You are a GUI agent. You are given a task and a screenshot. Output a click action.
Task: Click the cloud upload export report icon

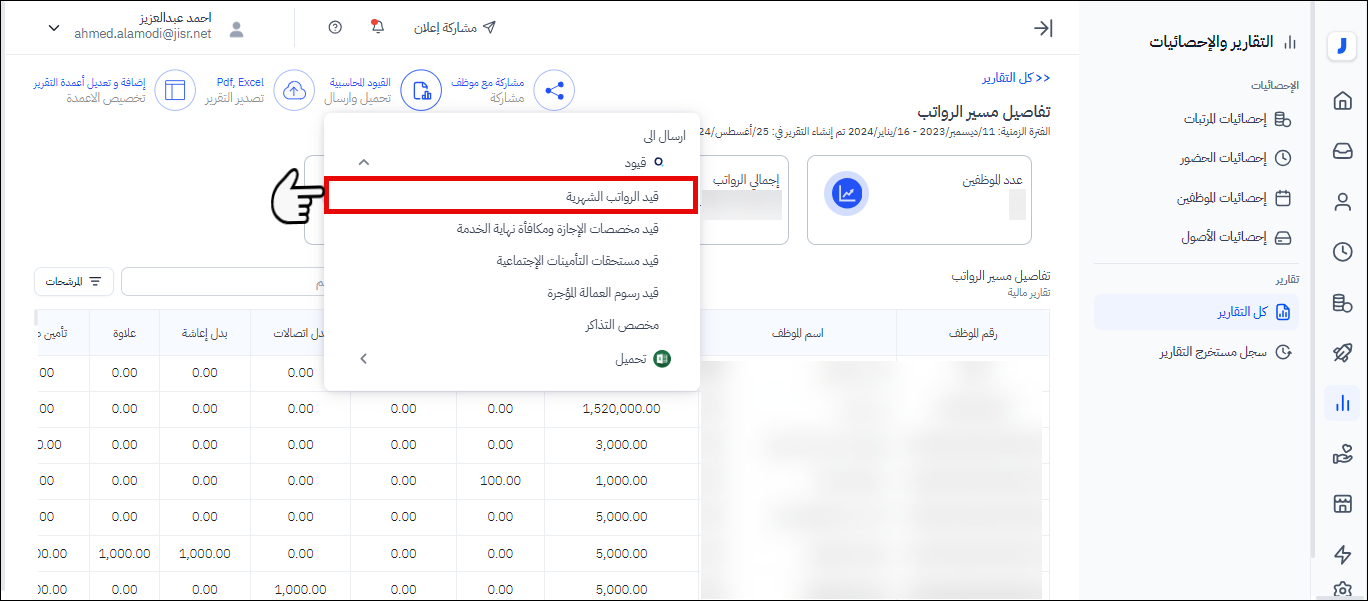[x=294, y=90]
